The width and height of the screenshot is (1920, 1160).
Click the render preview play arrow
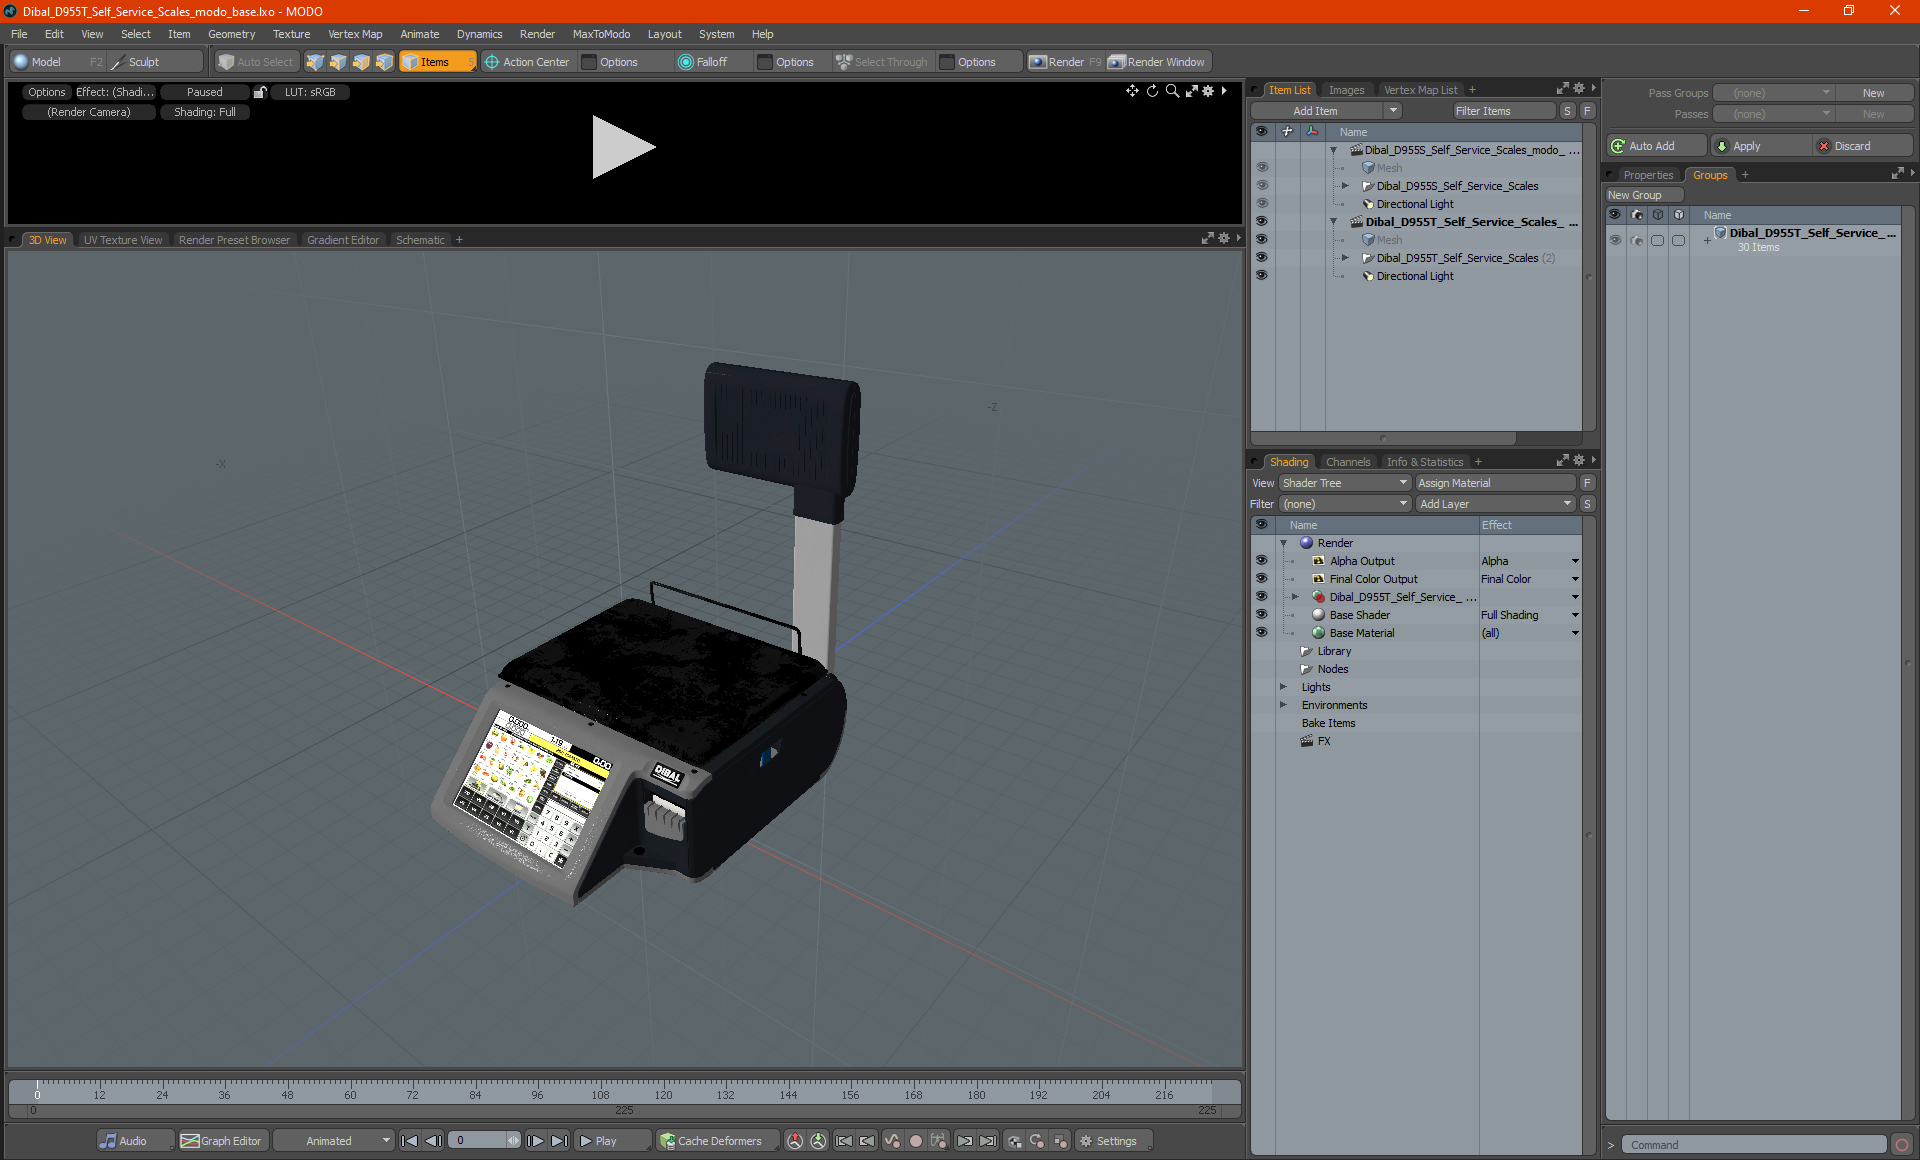point(623,147)
